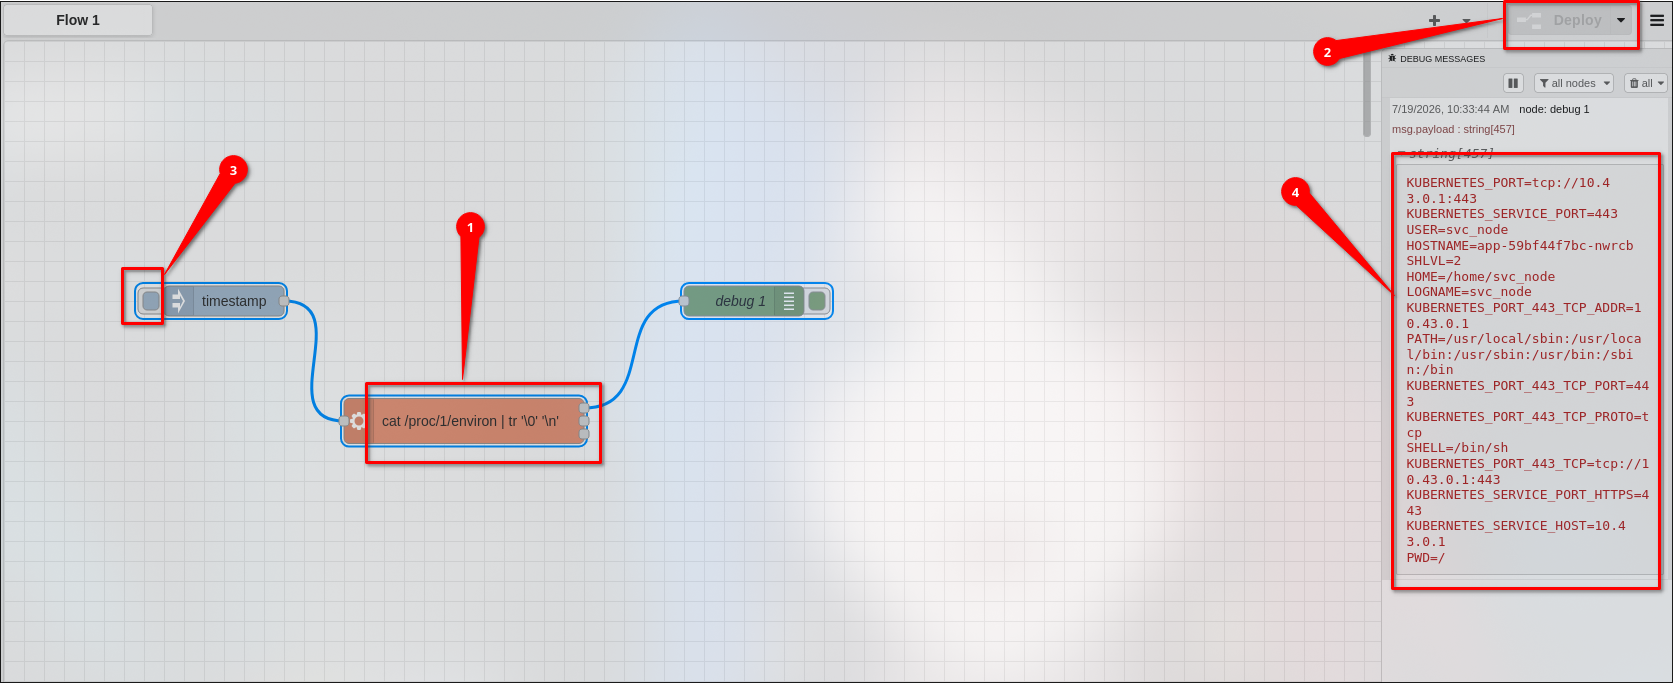Click the USER=svc_node line
Screen dimensions: 1673x683
click(1457, 230)
